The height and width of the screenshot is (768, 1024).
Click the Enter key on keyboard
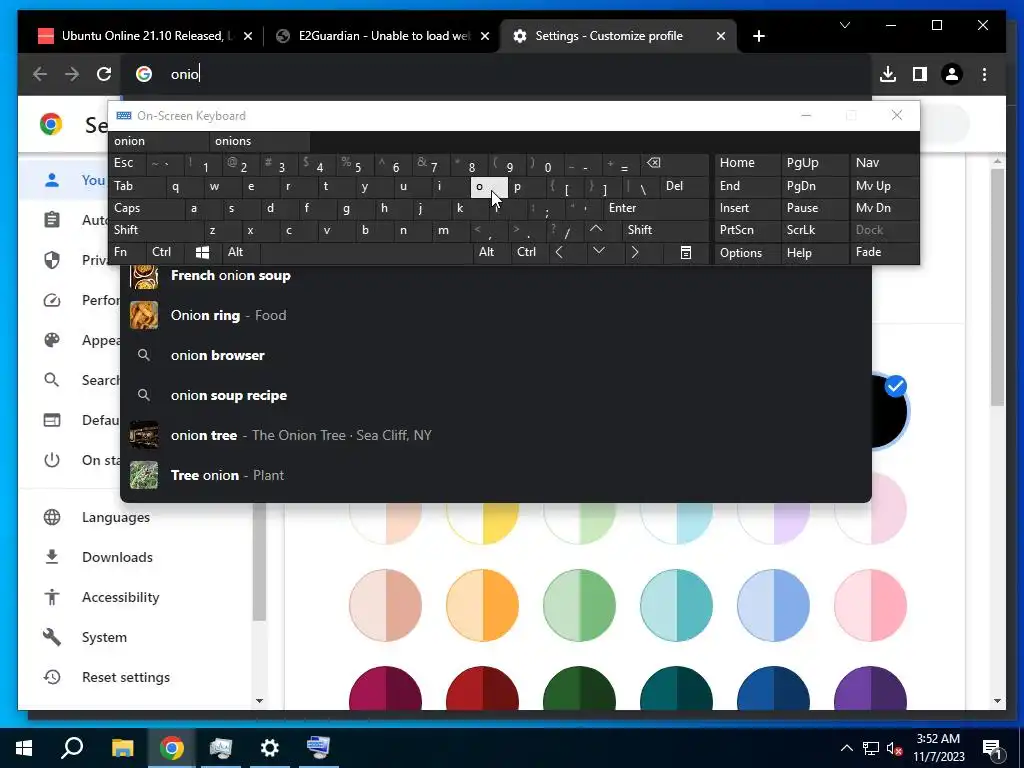[656, 208]
